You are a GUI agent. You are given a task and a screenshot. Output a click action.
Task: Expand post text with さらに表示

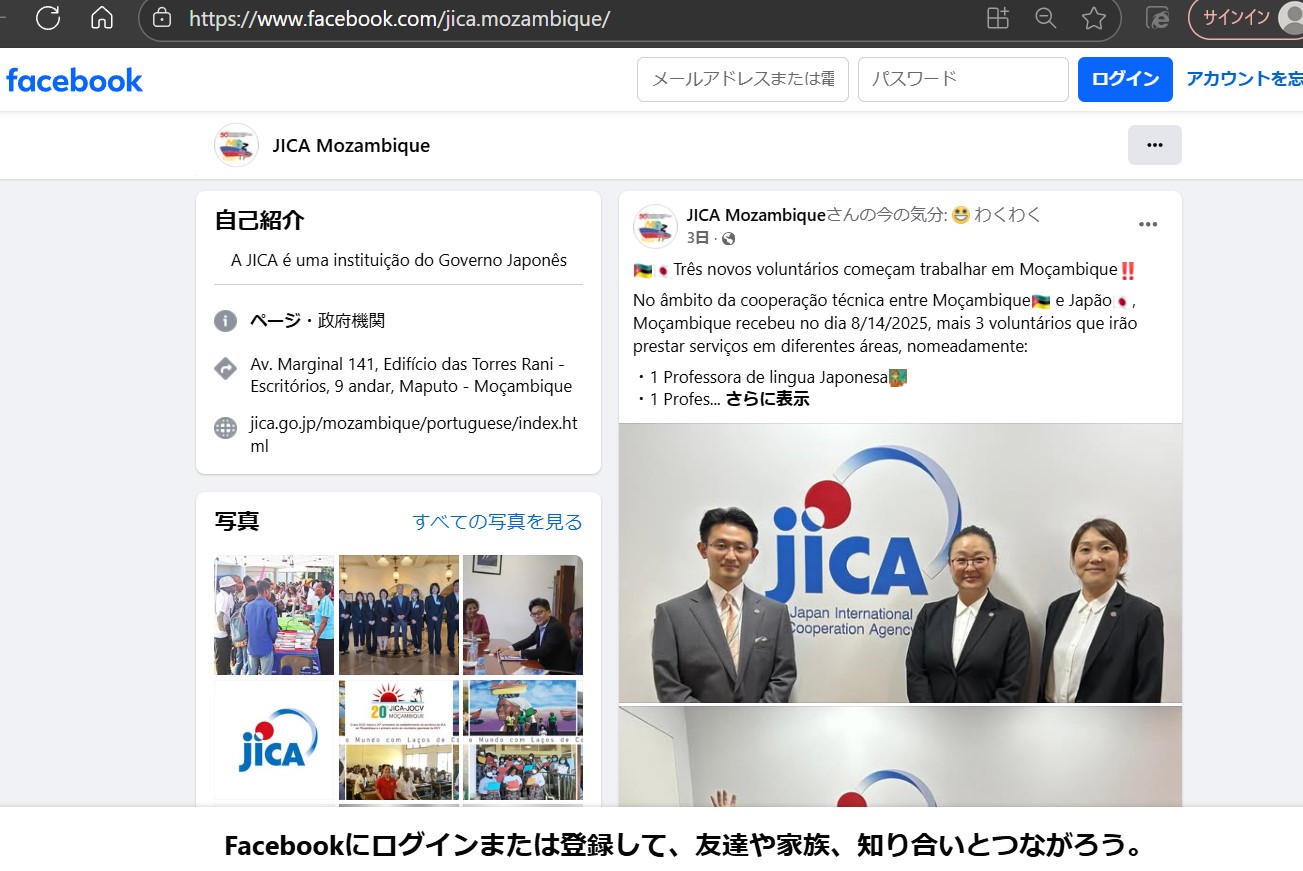767,399
